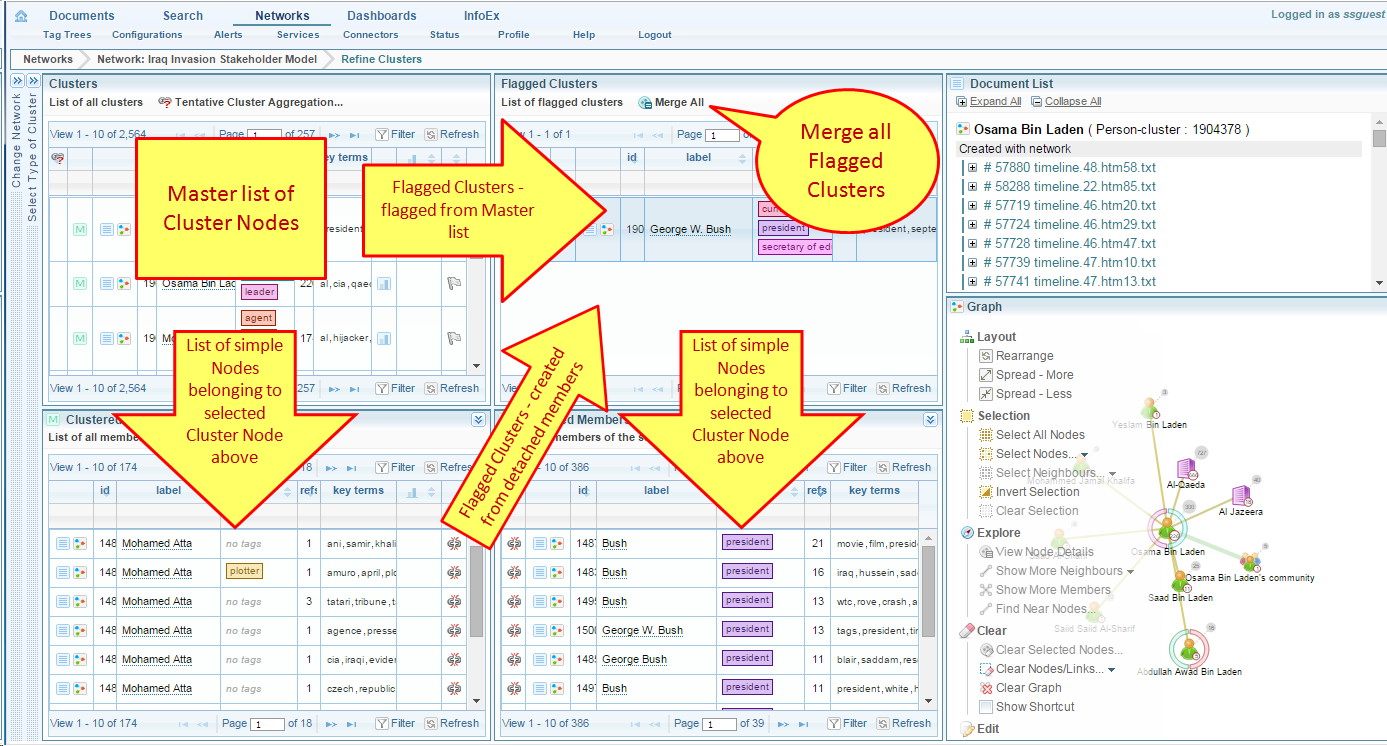Viewport: 1387px width, 746px height.
Task: Open the Select Nodes dropdown
Action: (x=1085, y=455)
